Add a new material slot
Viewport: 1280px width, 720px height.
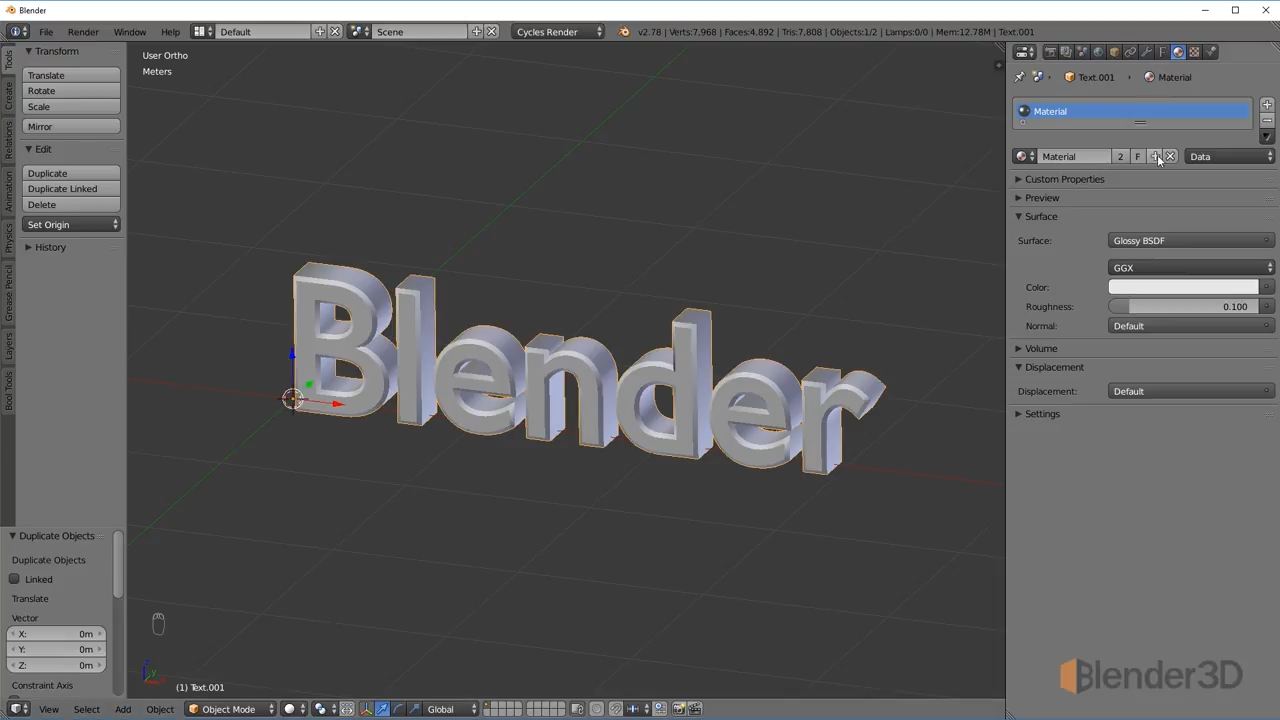point(1267,104)
